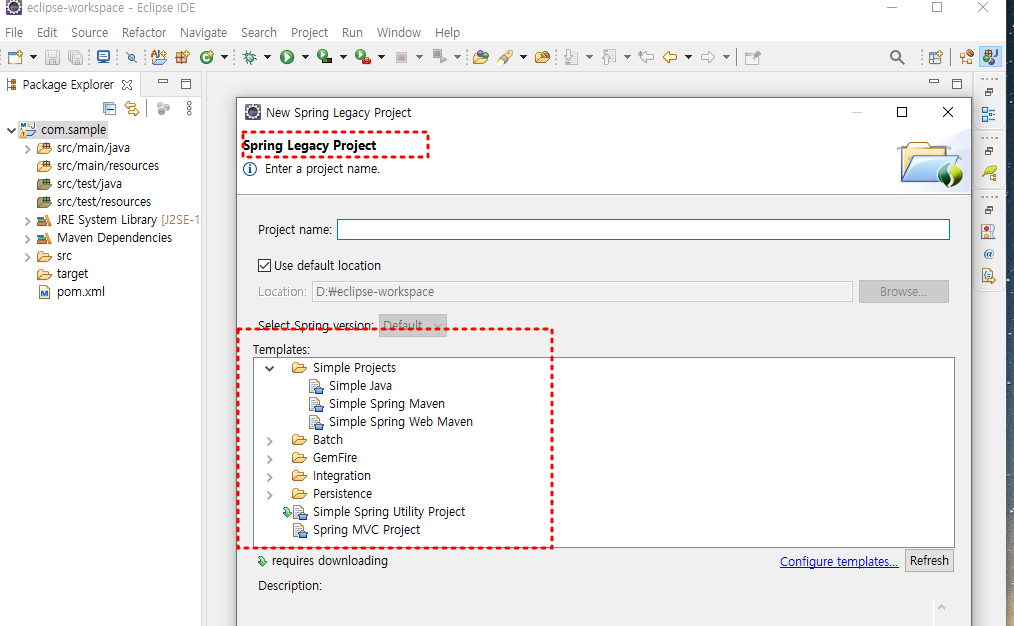The image size is (1014, 626).
Task: Select Simple Spring Utility Project template
Action: pyautogui.click(x=389, y=512)
